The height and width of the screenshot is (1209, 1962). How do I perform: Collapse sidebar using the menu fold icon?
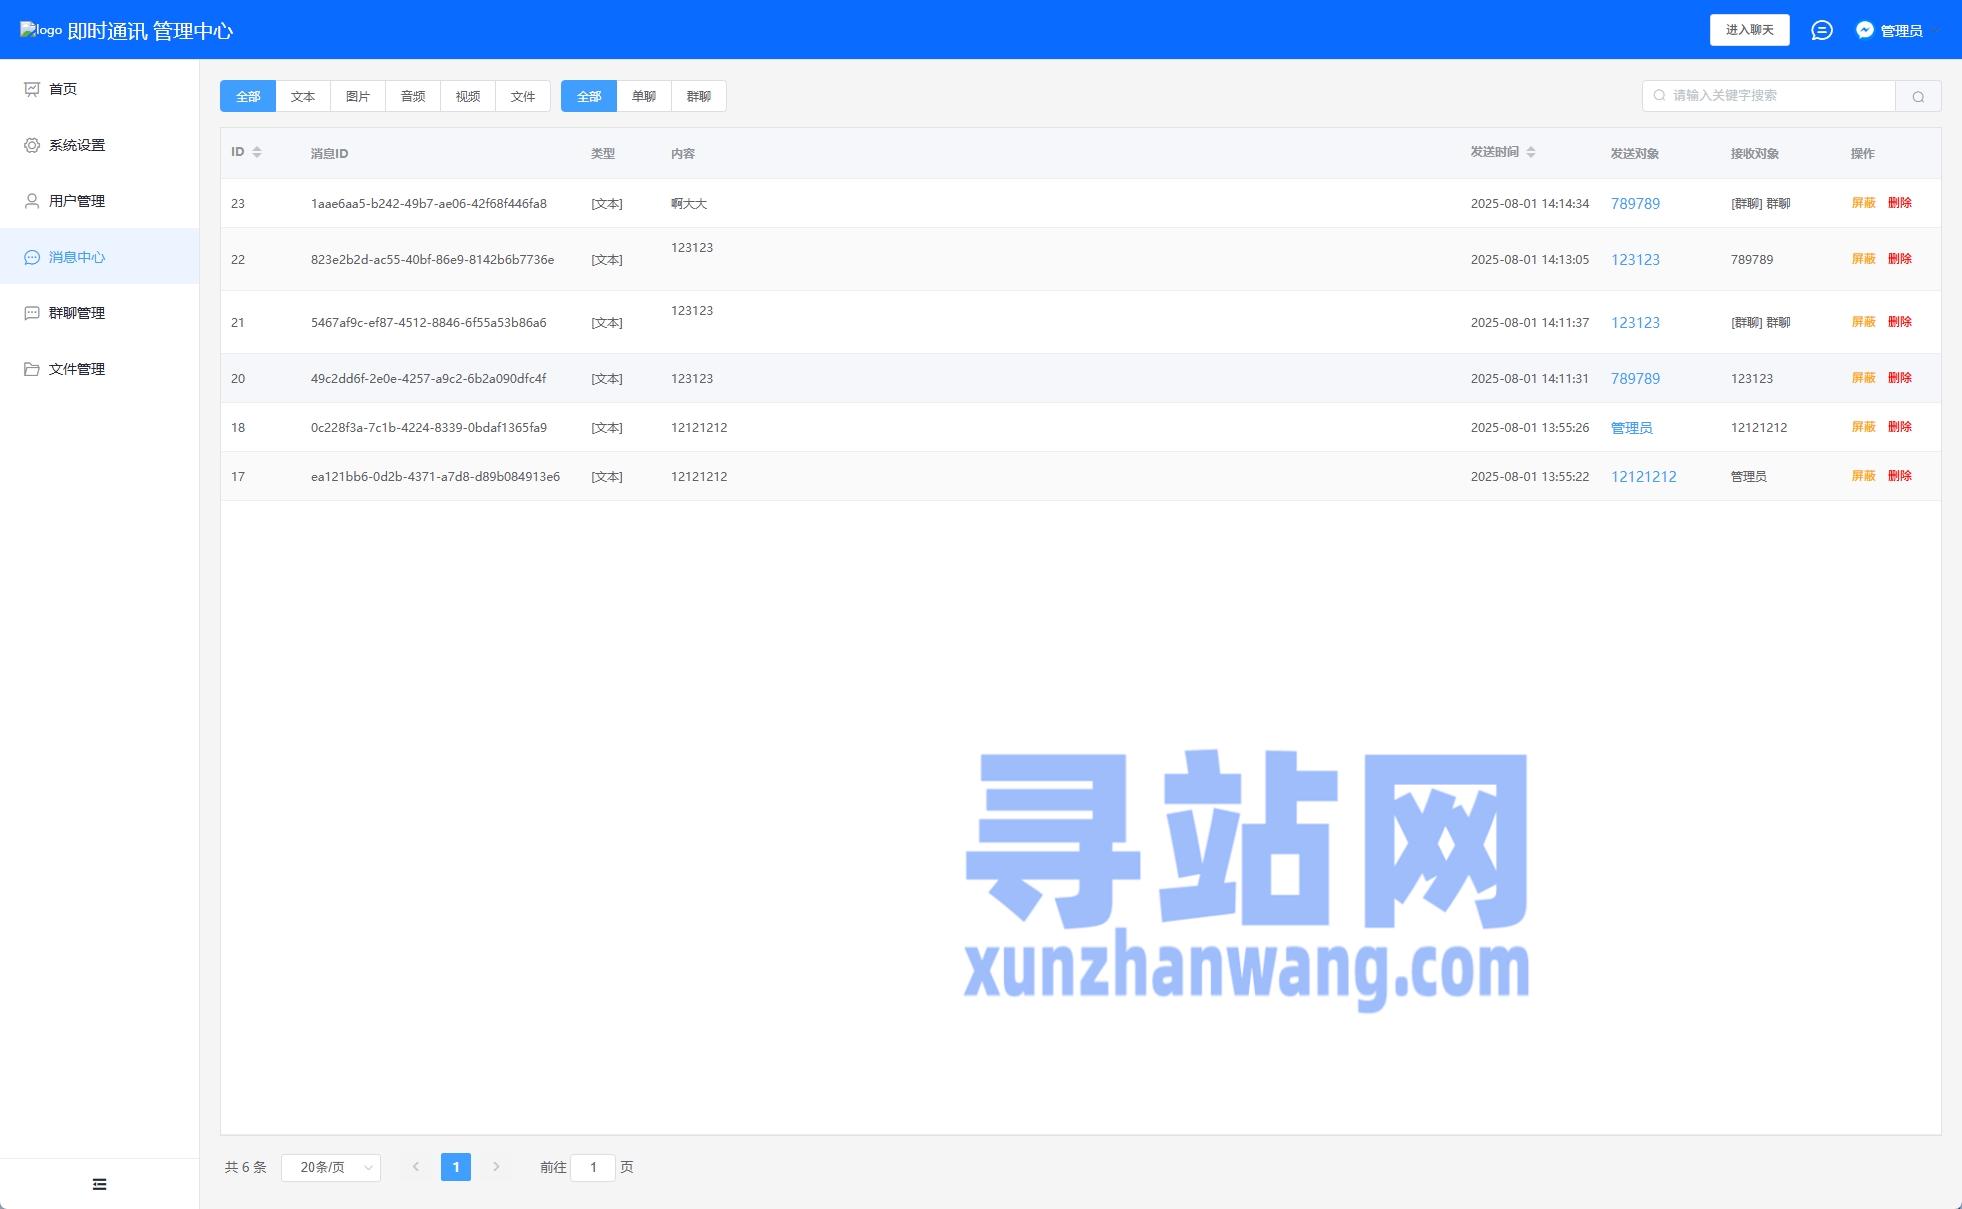click(x=99, y=1184)
